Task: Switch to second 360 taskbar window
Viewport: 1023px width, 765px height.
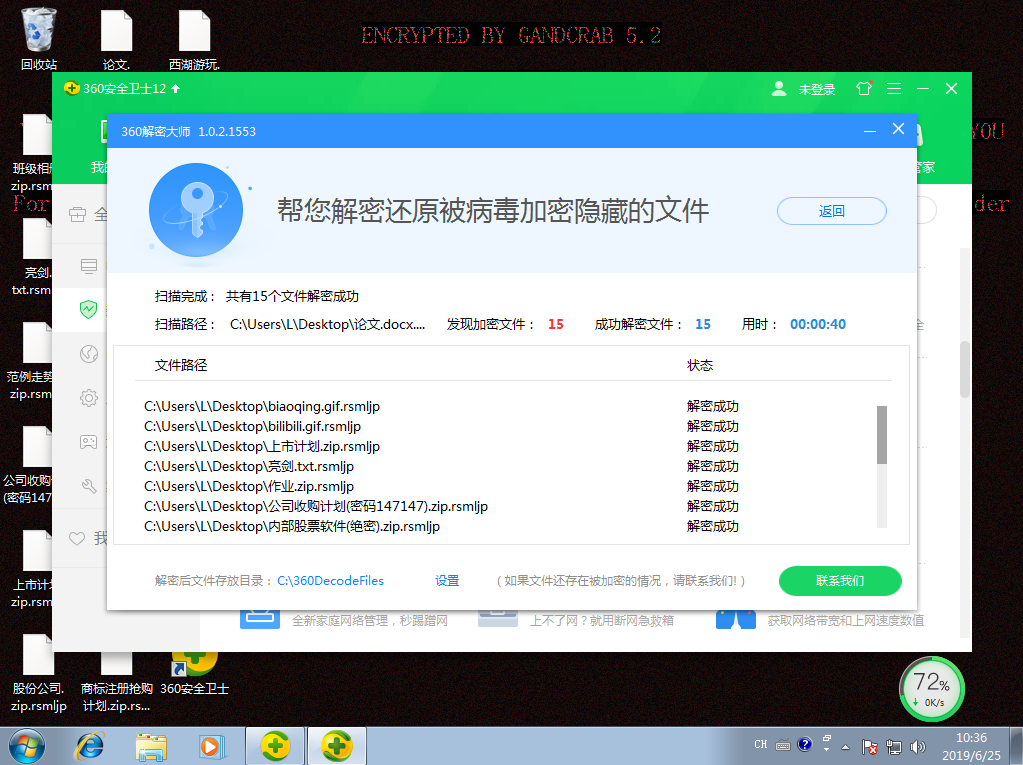Action: [336, 746]
